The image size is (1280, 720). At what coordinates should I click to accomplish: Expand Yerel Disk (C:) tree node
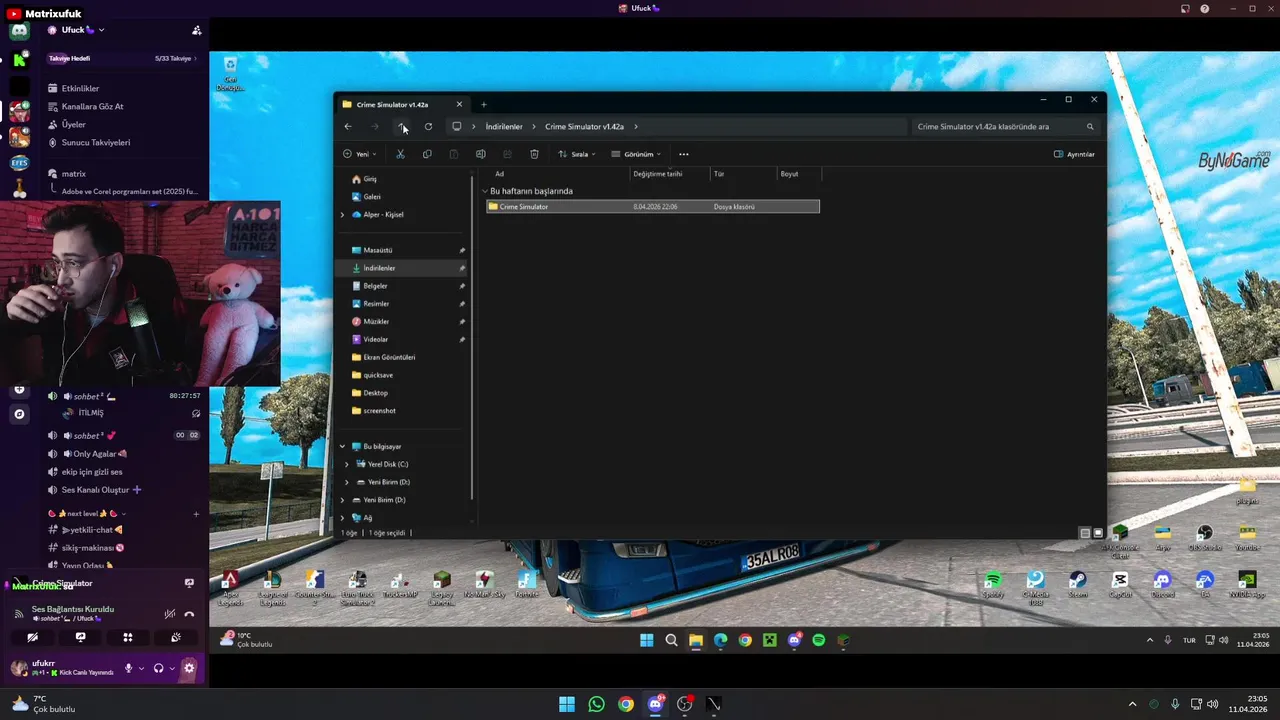pos(347,464)
